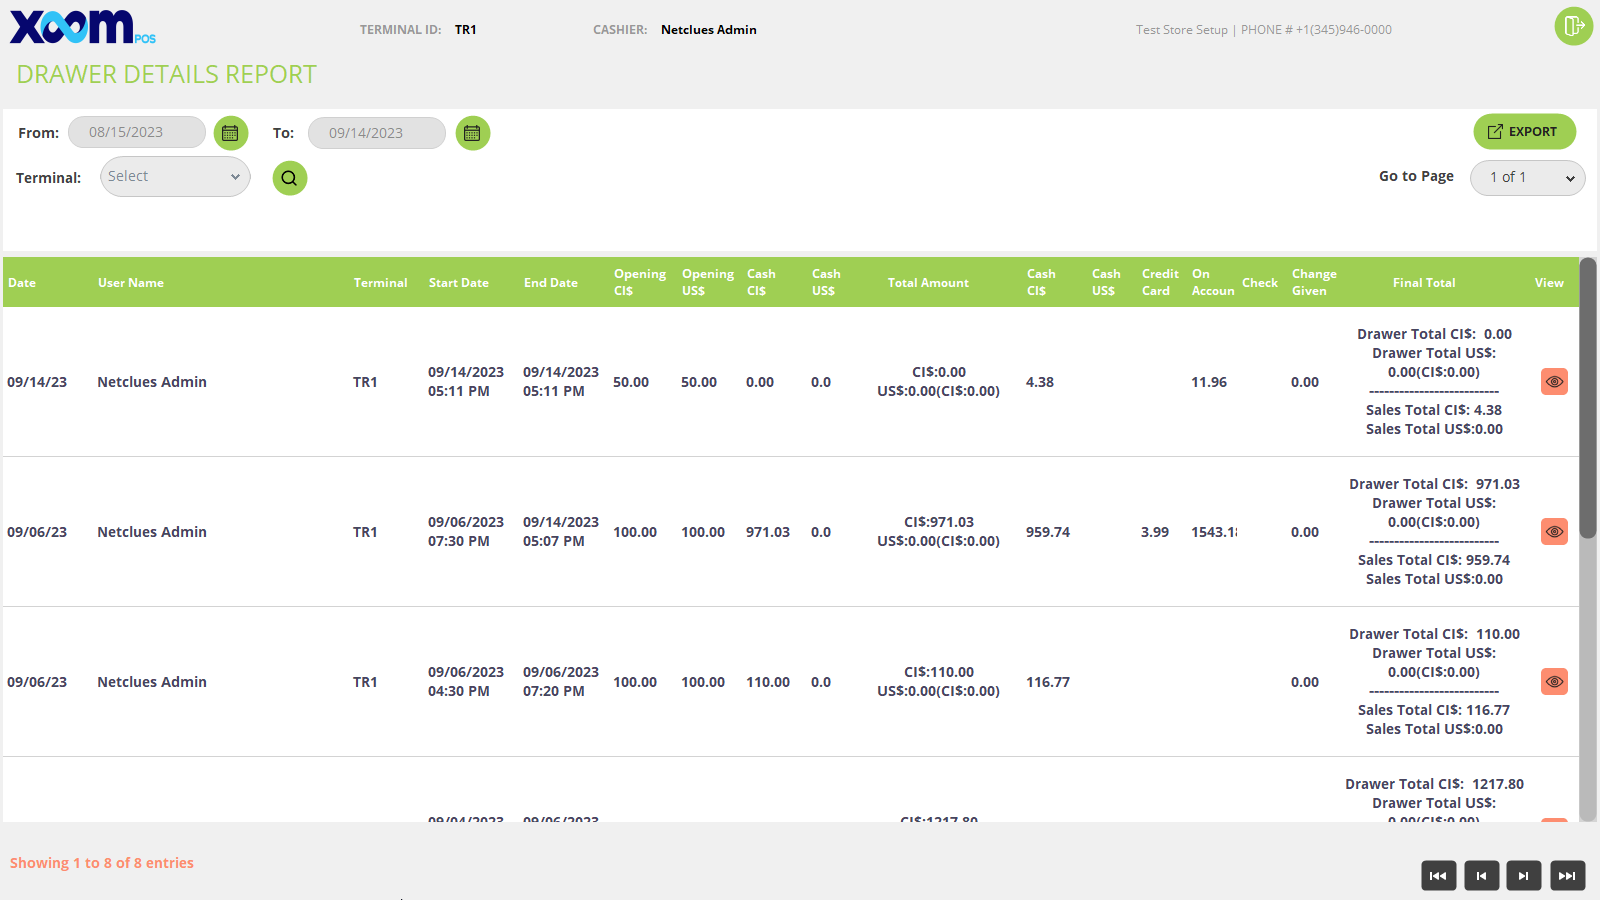The width and height of the screenshot is (1600, 900).
Task: View the drawer with total CI$ 110.00
Action: point(1554,682)
